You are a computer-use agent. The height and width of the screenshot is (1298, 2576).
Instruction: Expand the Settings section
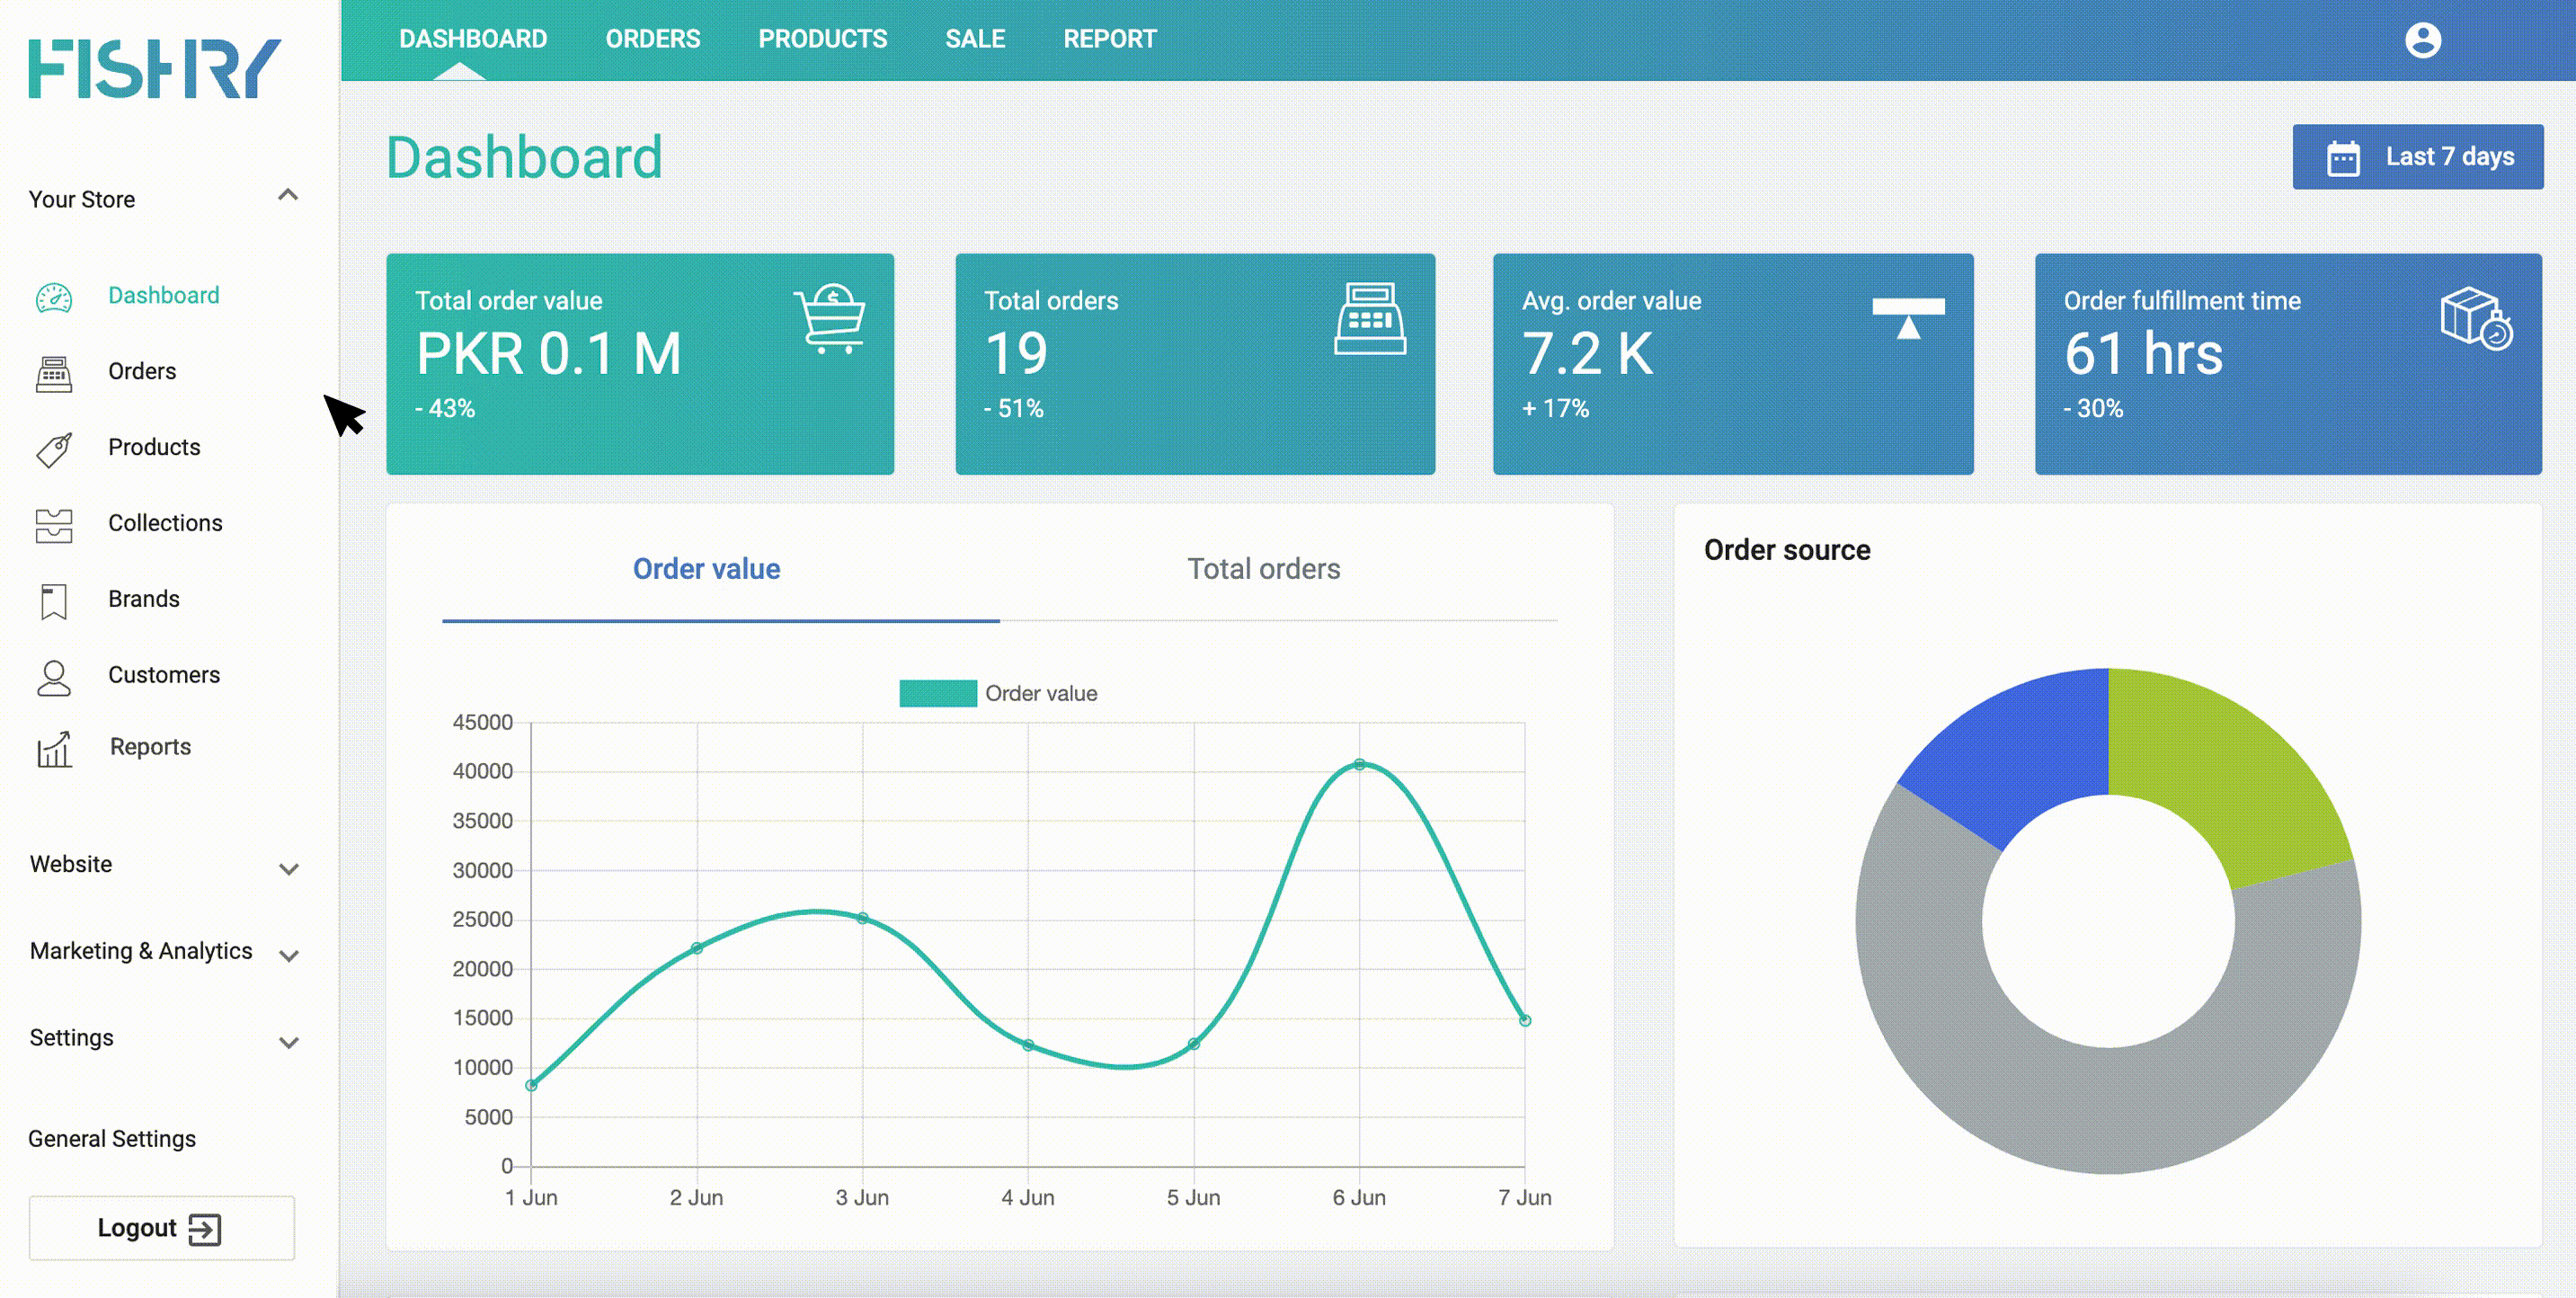point(289,1042)
